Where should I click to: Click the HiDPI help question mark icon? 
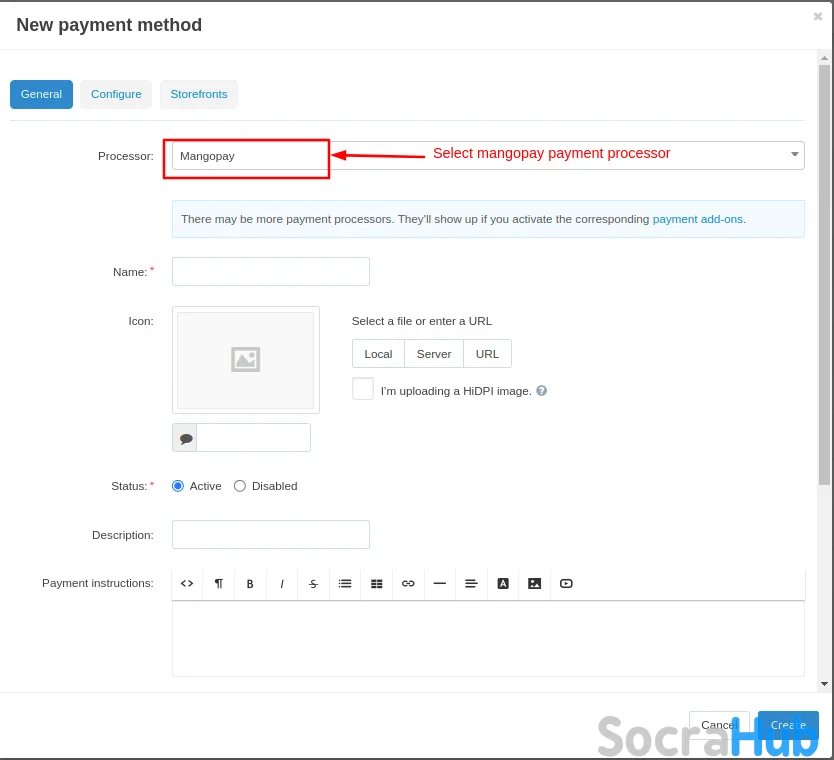(541, 391)
